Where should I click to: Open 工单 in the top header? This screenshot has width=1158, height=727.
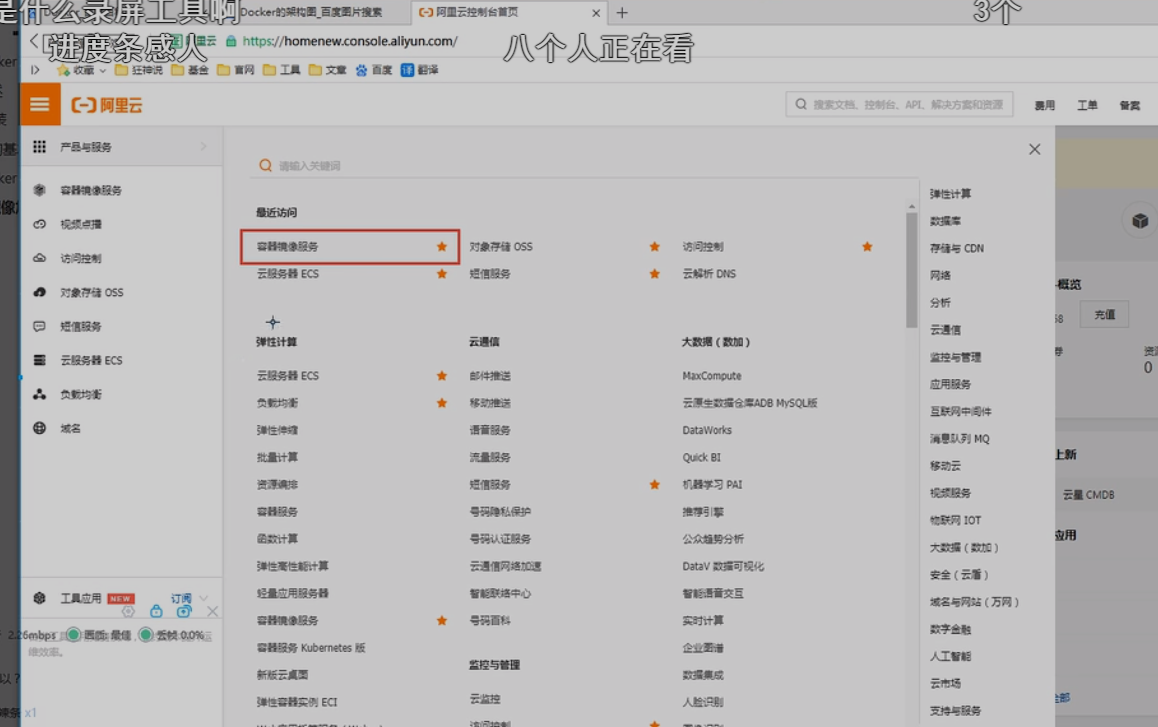click(1087, 106)
